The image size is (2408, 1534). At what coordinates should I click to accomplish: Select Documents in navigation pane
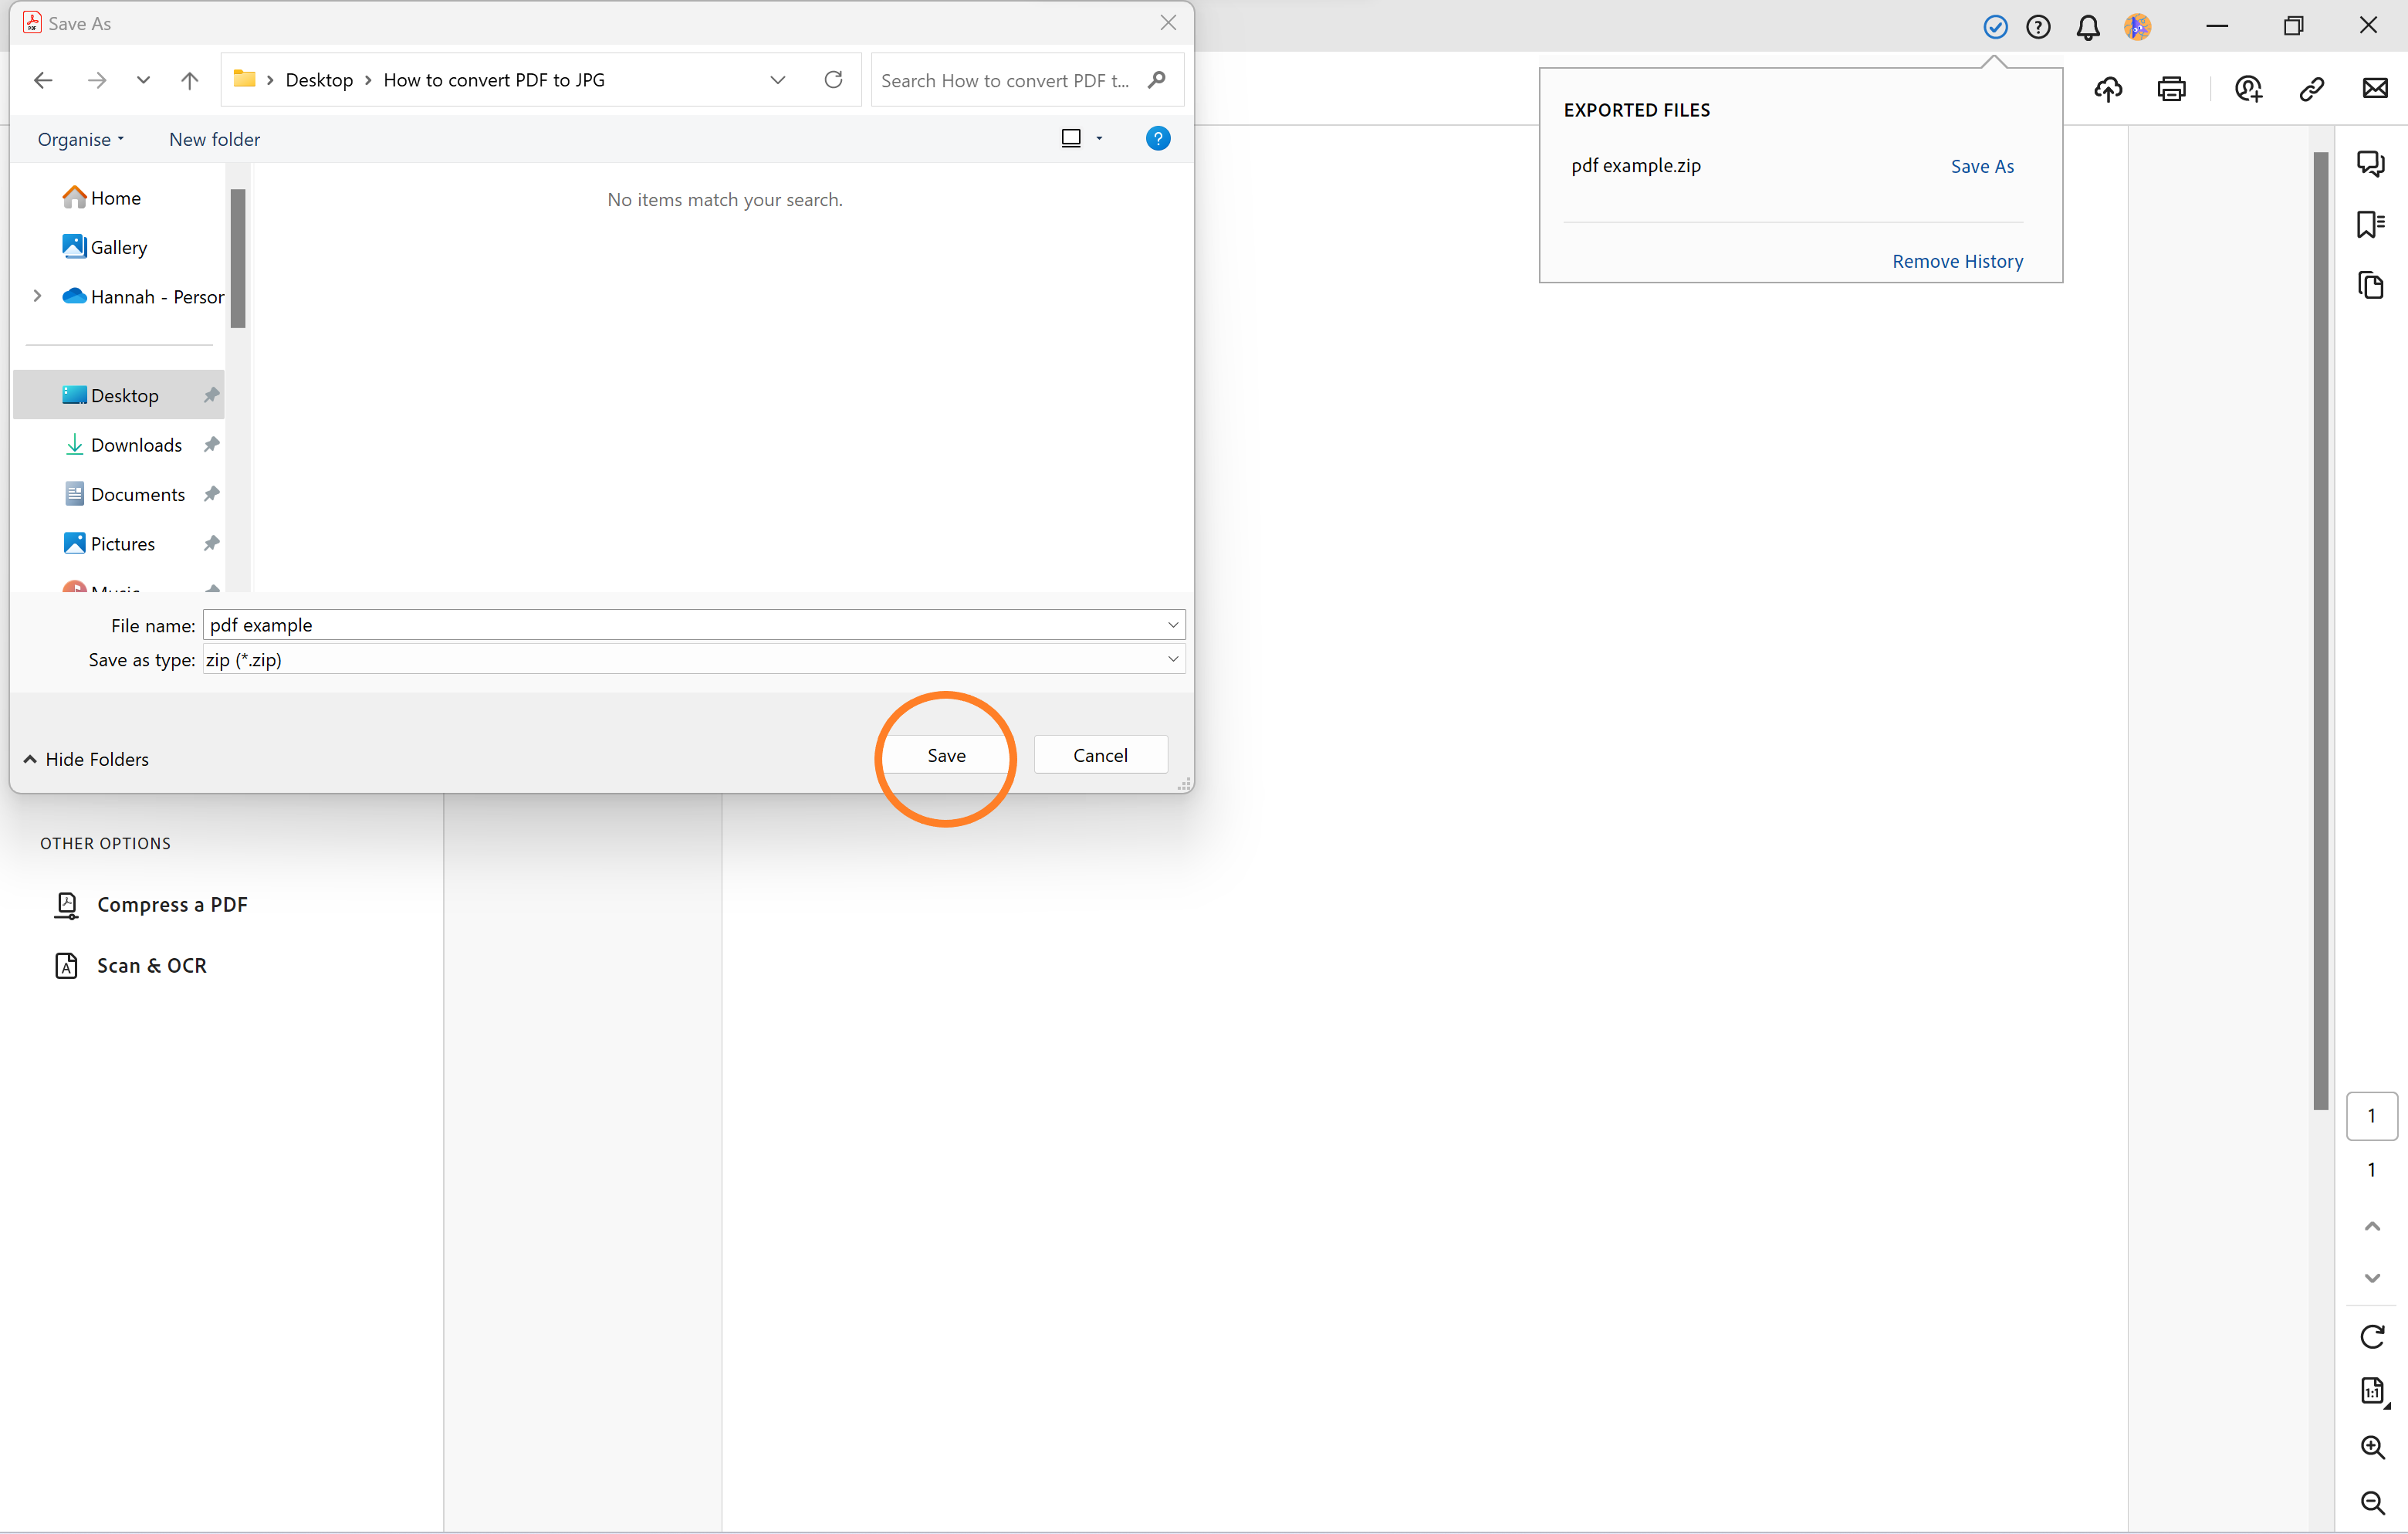(x=125, y=494)
